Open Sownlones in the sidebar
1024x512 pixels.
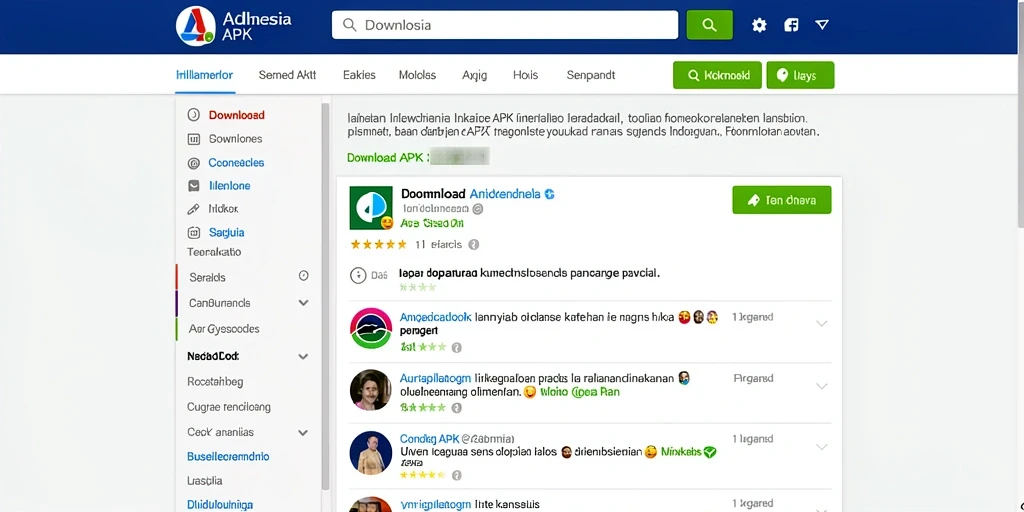(x=235, y=138)
